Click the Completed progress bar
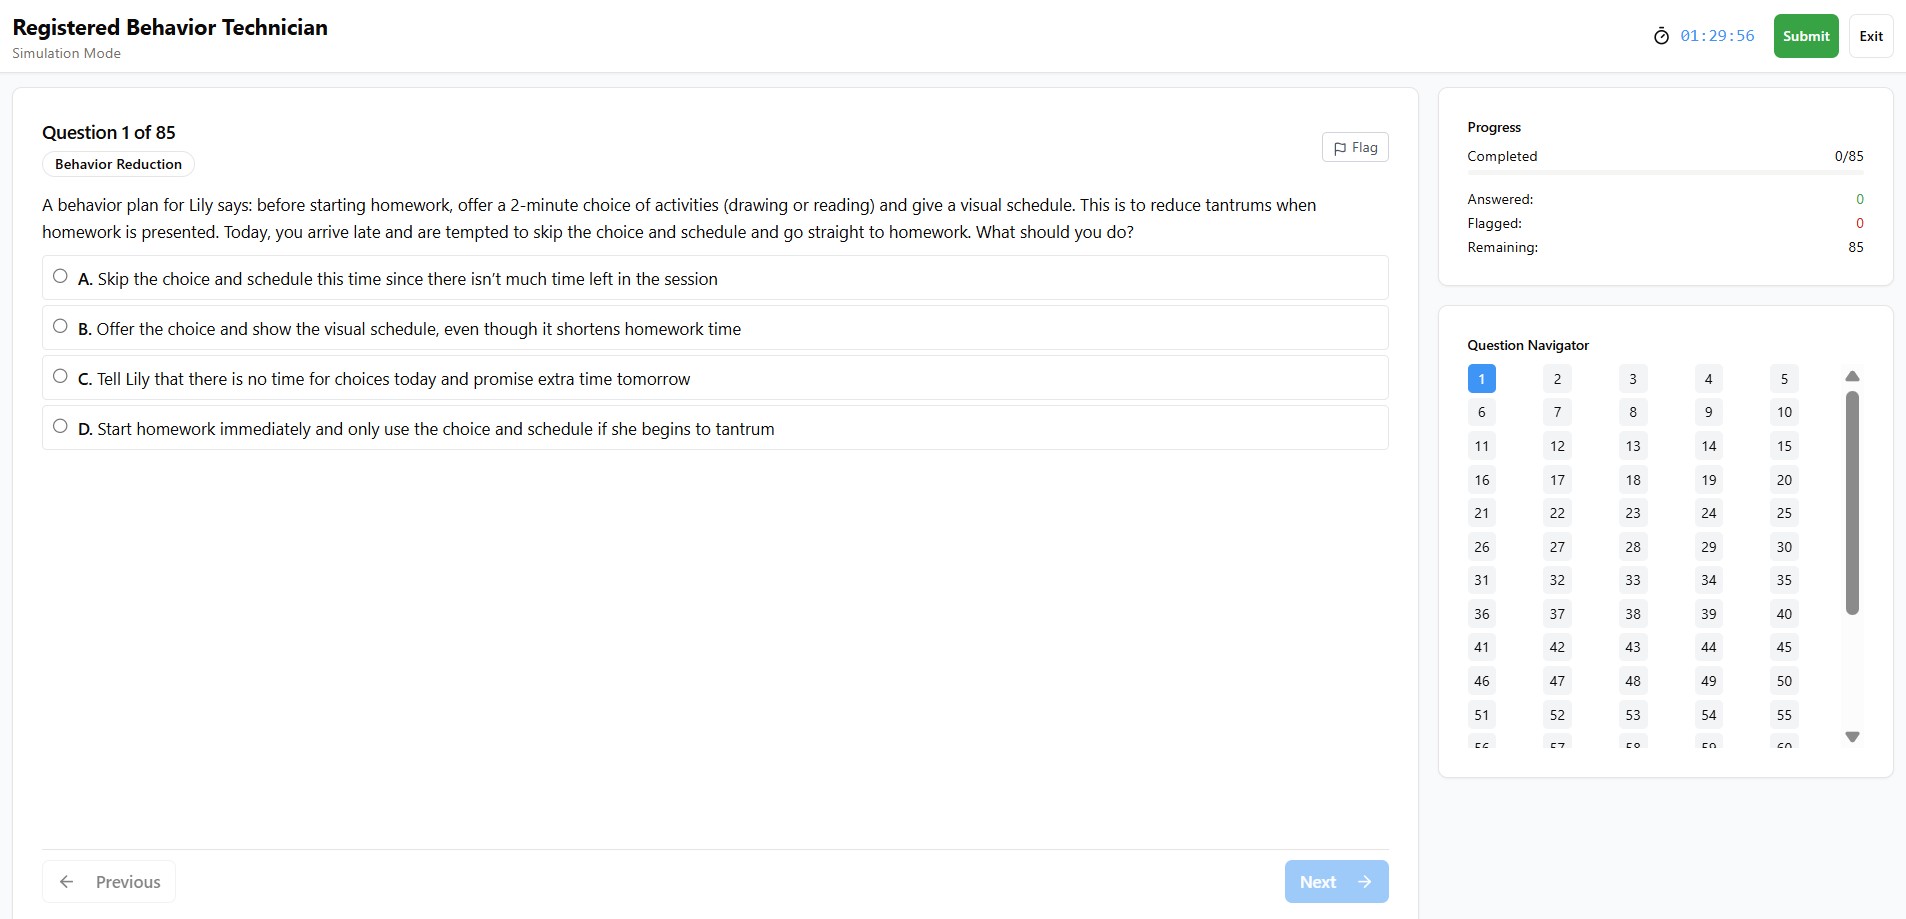1906x919 pixels. 1665,173
